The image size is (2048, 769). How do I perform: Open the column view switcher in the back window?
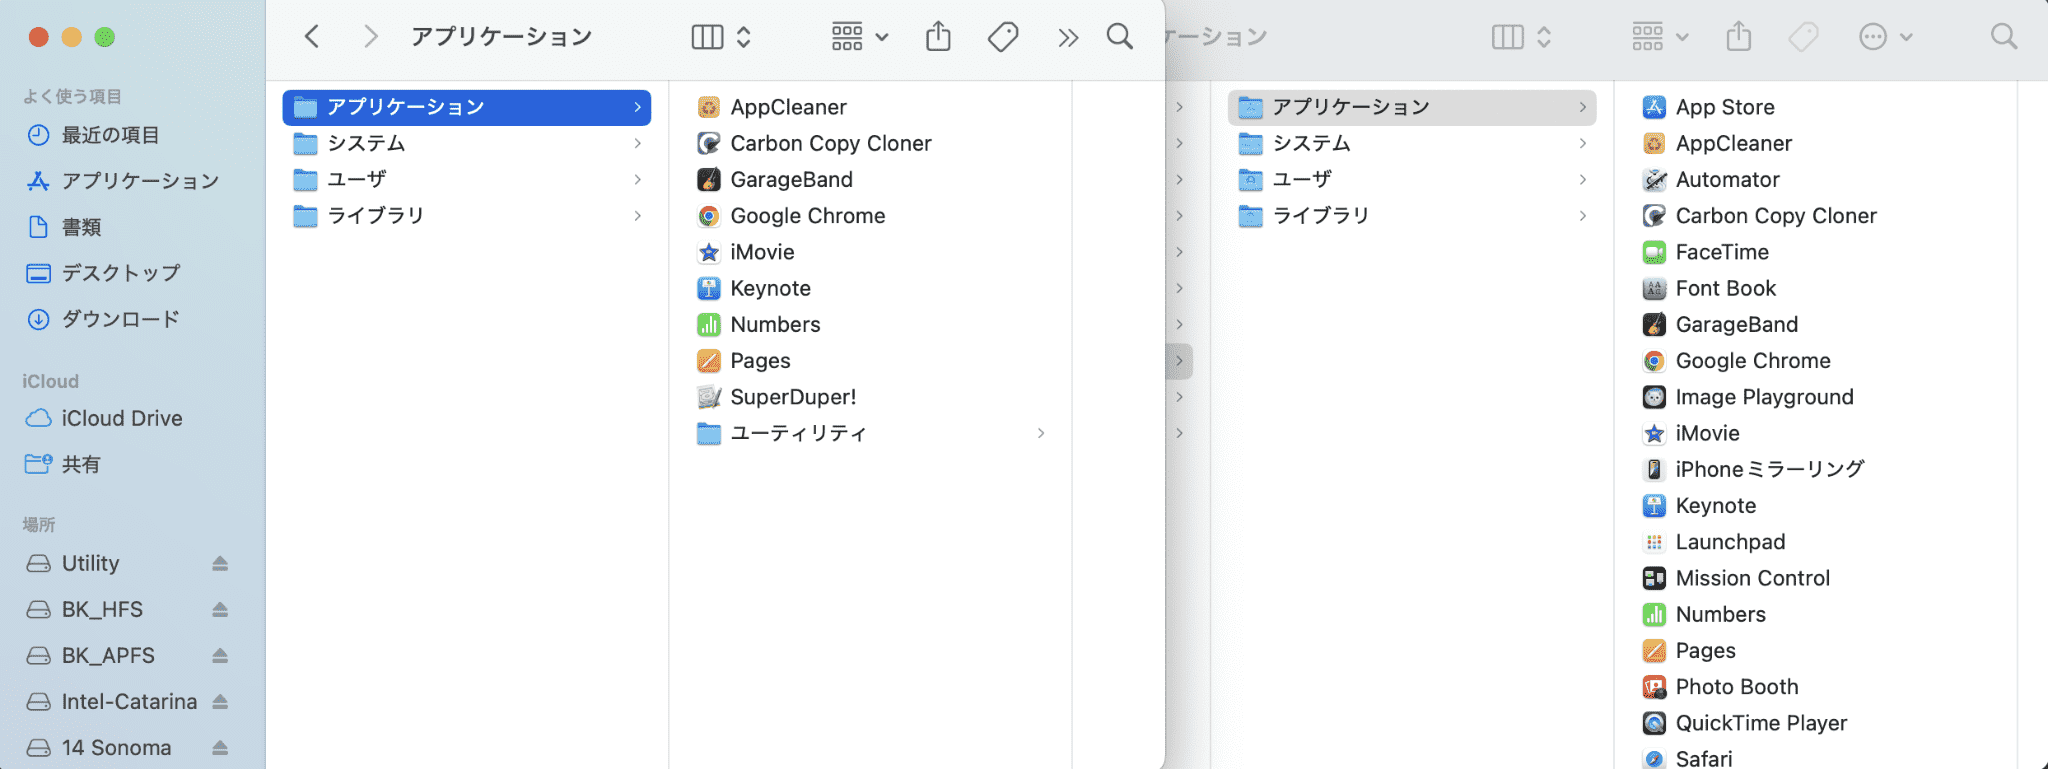1521,37
